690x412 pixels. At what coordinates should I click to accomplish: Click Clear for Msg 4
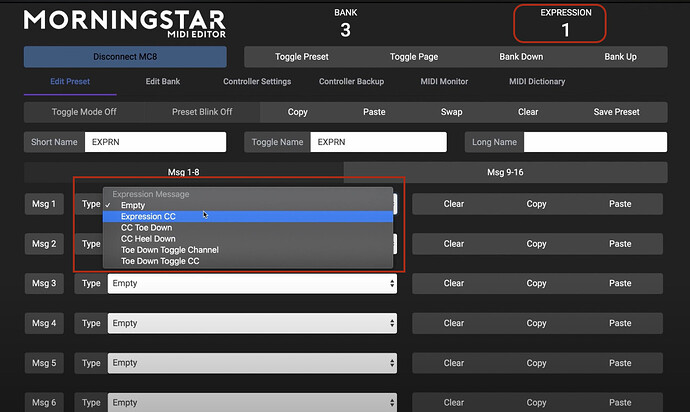pyautogui.click(x=454, y=323)
